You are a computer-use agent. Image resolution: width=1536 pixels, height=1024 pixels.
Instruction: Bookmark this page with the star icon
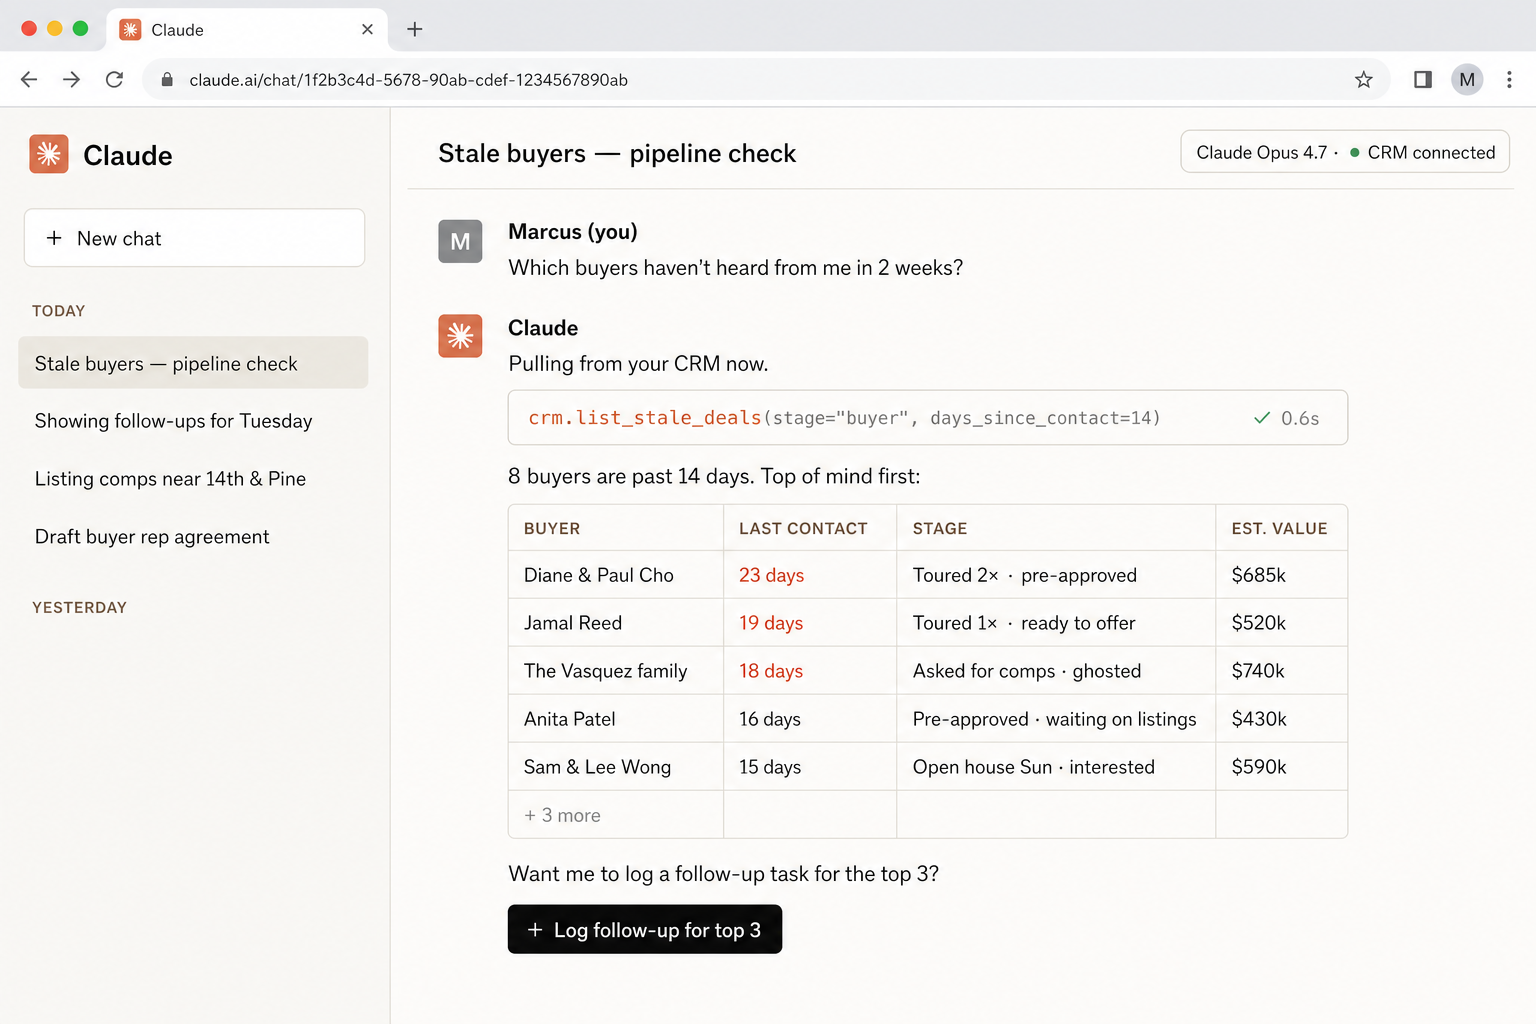pos(1364,80)
